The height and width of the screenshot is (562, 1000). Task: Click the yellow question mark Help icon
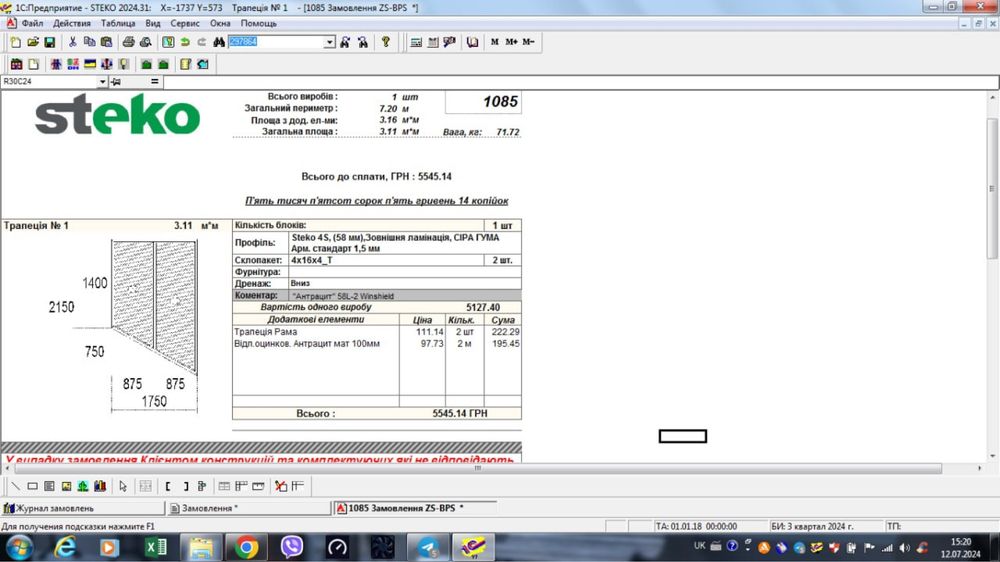386,42
